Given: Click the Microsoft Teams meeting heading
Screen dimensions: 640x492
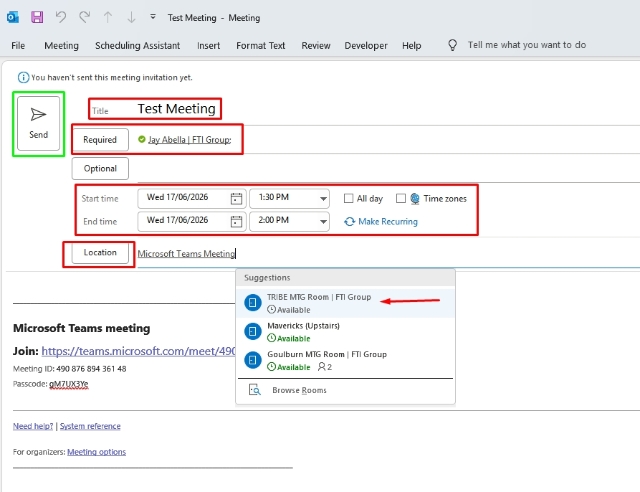Looking at the screenshot, I should pos(82,328).
